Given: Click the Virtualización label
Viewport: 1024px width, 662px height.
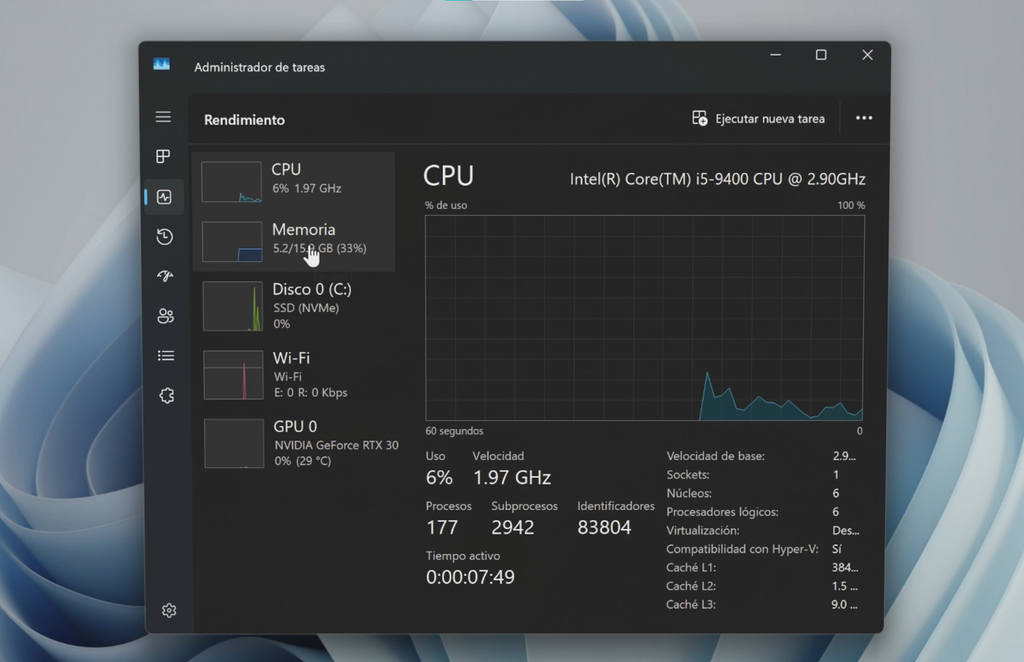Looking at the screenshot, I should click(x=703, y=531).
